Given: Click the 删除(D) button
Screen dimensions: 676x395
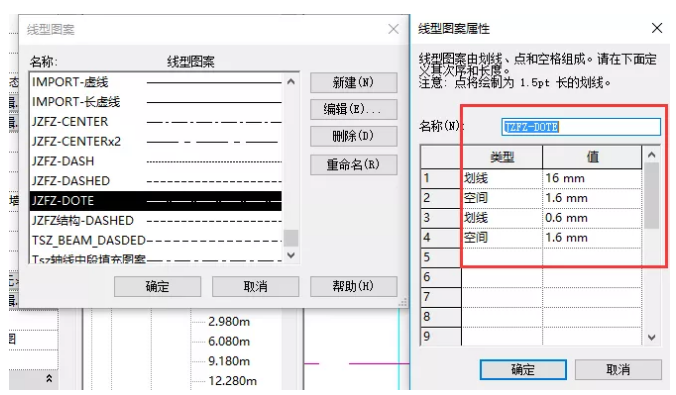Looking at the screenshot, I should pyautogui.click(x=354, y=137).
